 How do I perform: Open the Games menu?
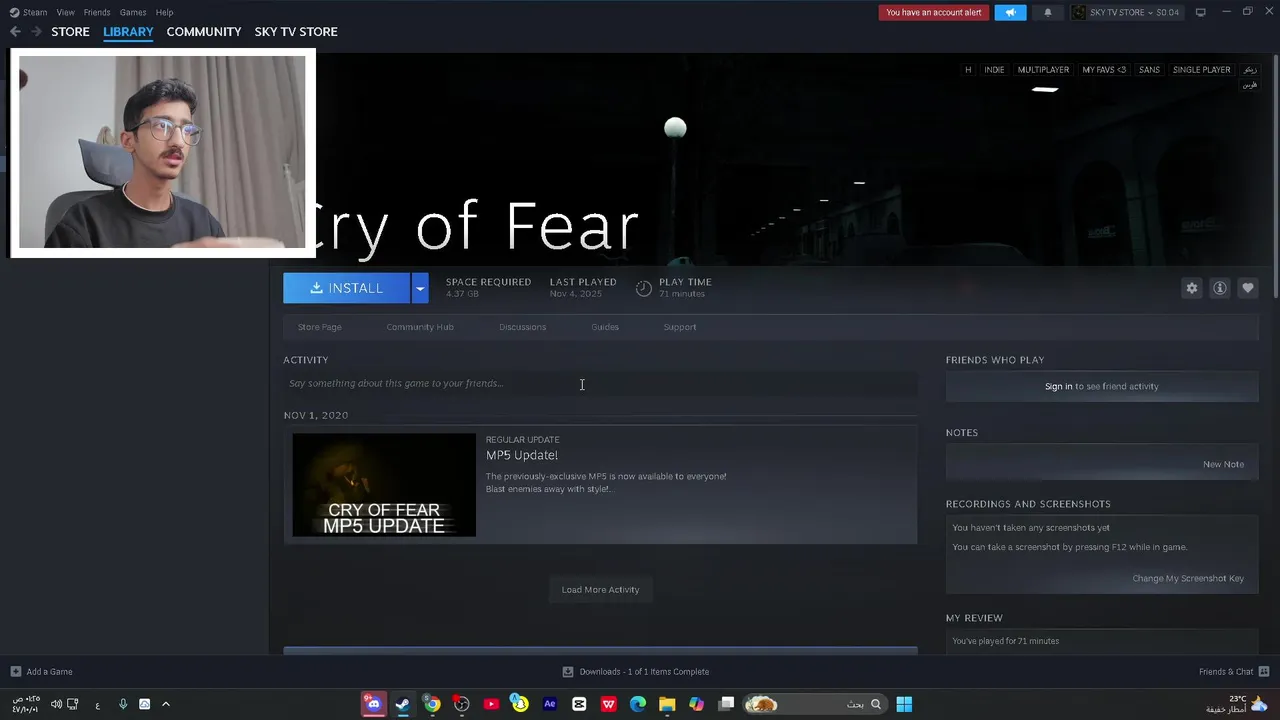tap(133, 12)
